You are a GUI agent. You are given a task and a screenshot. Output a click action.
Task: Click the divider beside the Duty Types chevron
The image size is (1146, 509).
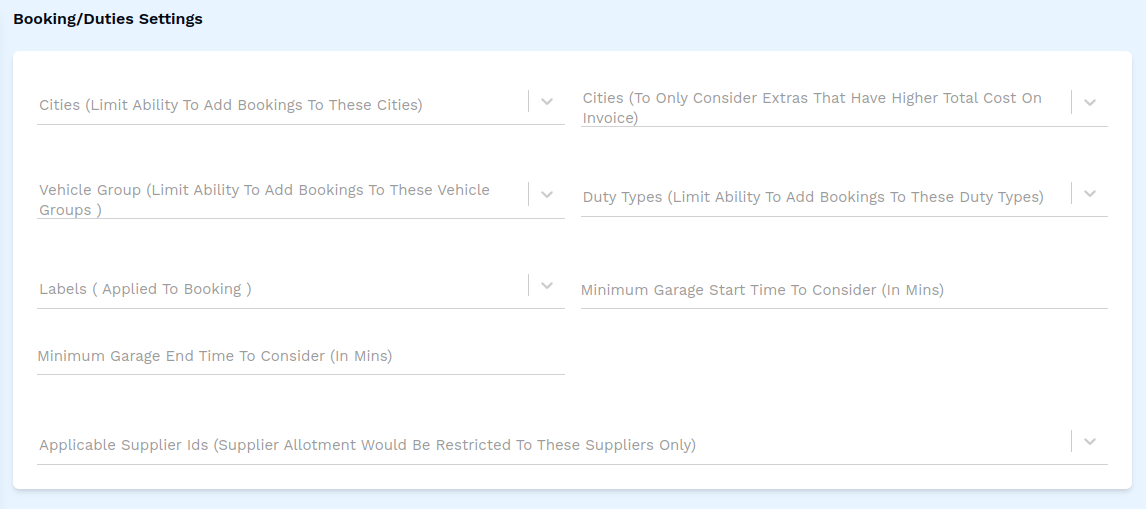point(1072,193)
